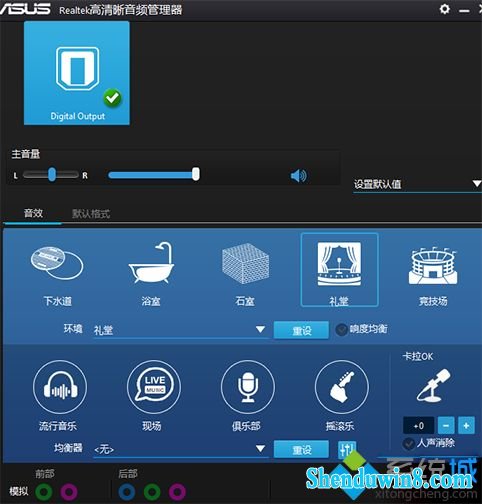This screenshot has width=482, height=504.
Task: Switch to the 默认格式 default format tab
Action: tap(91, 214)
